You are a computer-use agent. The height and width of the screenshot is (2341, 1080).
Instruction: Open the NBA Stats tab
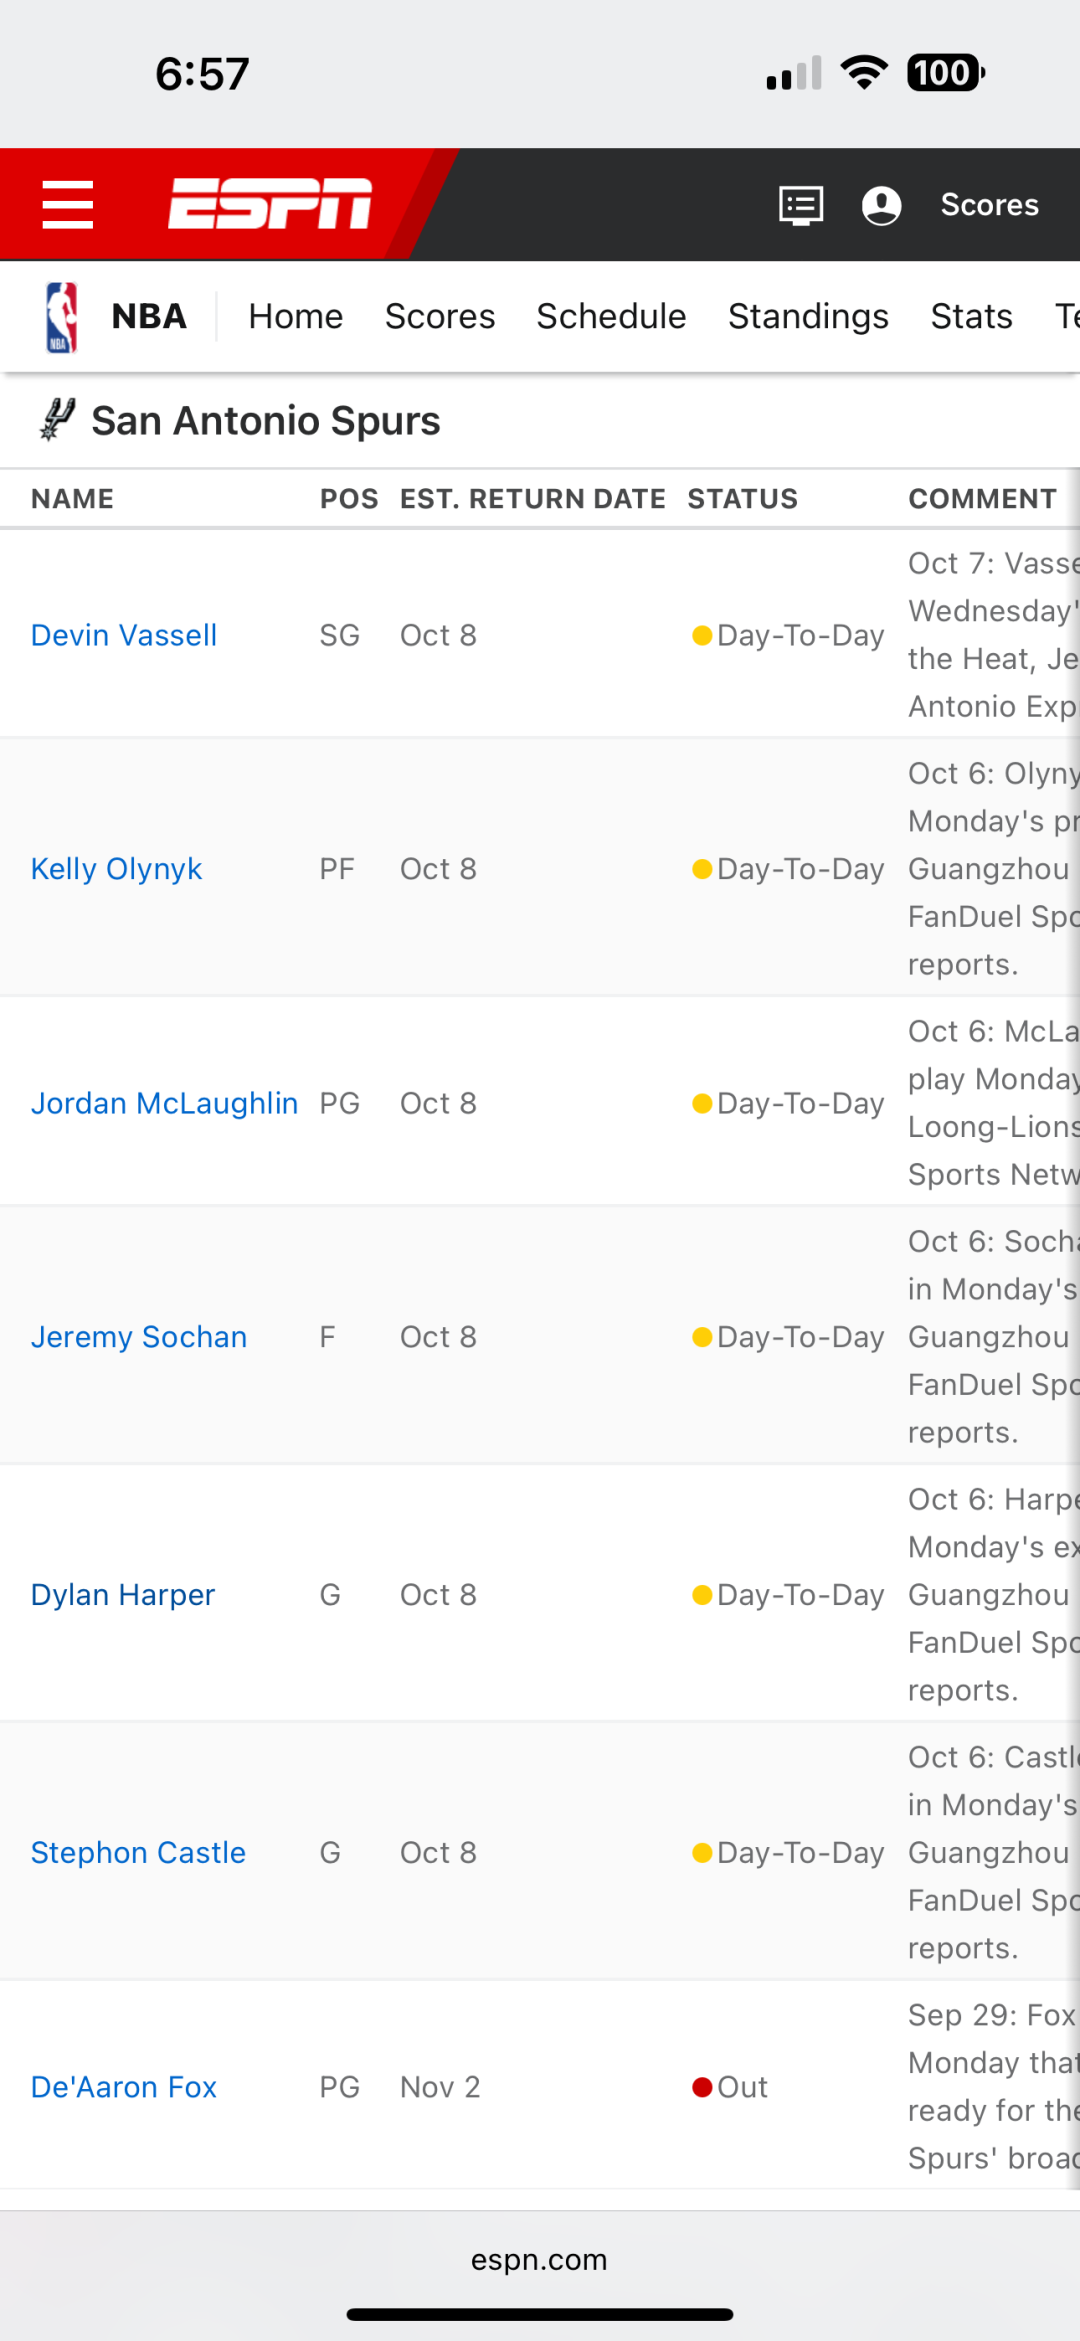click(971, 317)
